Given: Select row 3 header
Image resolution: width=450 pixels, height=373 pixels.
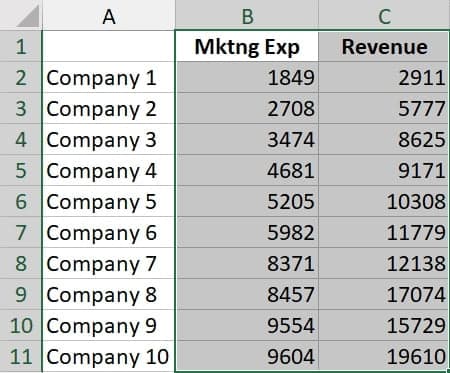Looking at the screenshot, I should (x=21, y=108).
